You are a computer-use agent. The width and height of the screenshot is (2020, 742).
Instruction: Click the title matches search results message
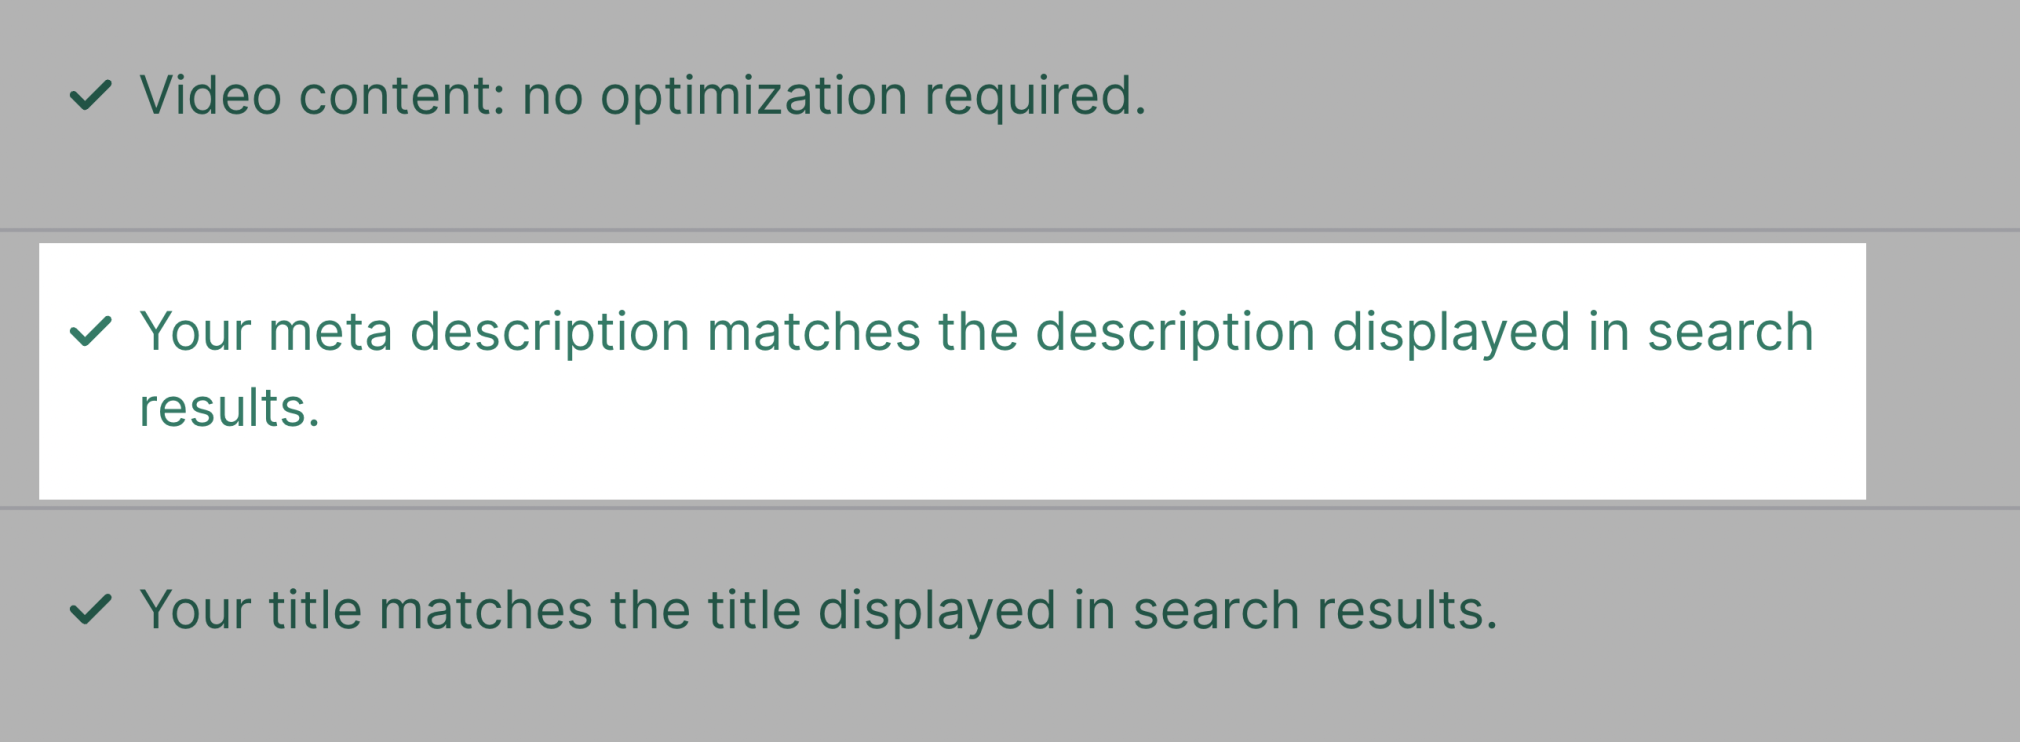click(818, 611)
